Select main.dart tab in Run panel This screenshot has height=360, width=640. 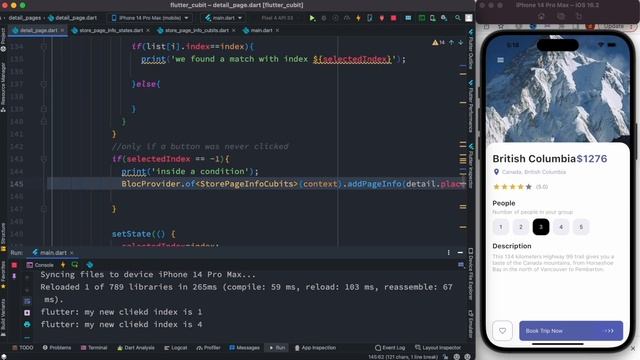click(53, 253)
